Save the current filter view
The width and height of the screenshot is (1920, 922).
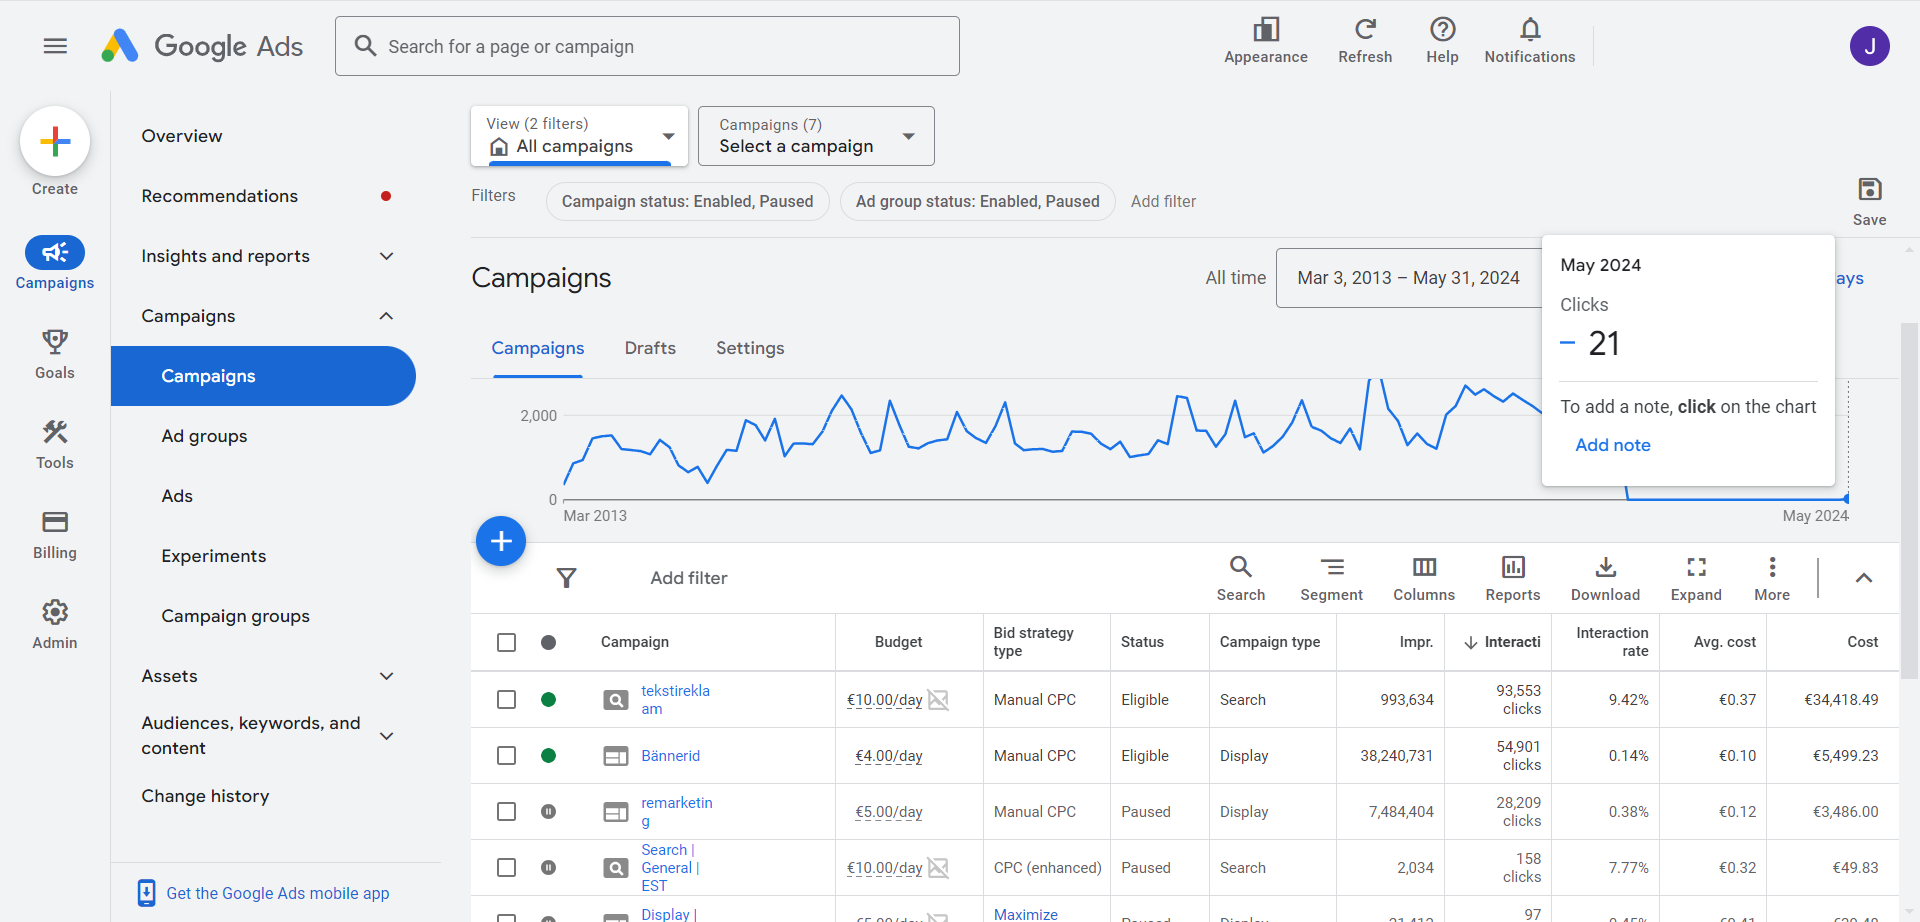(1869, 201)
